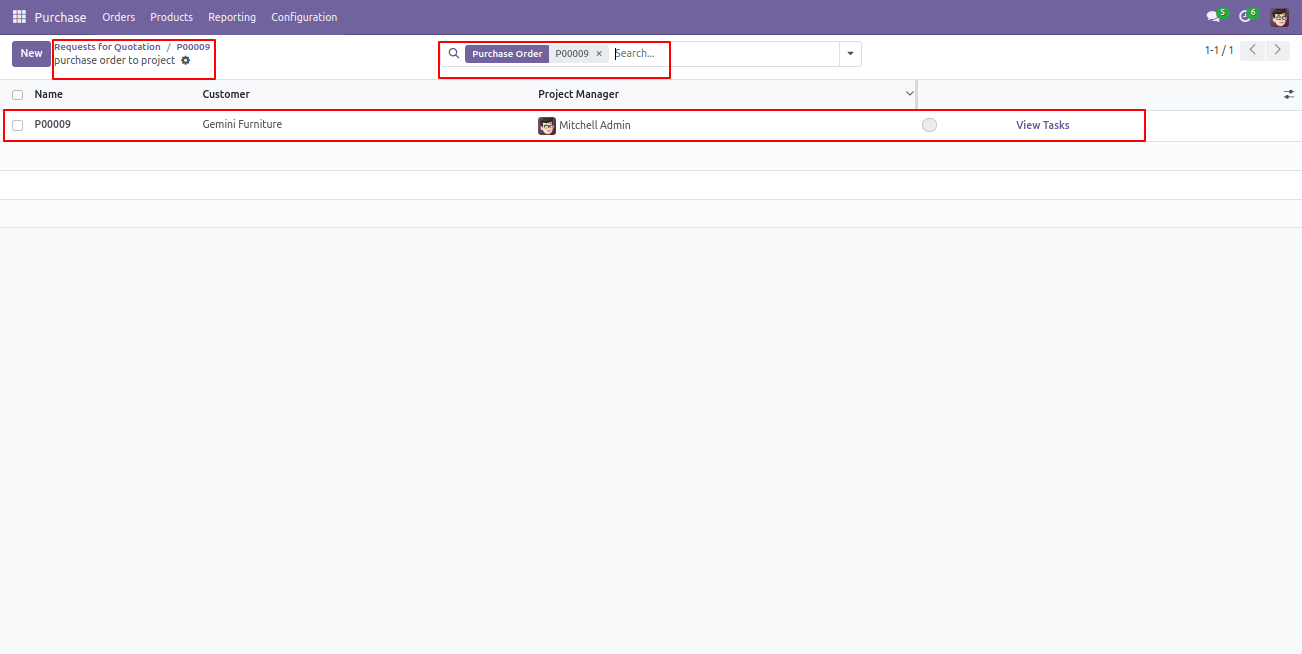Viewport: 1302px width, 654px height.
Task: Click Mitchell Admin avatar in row
Action: 547,126
